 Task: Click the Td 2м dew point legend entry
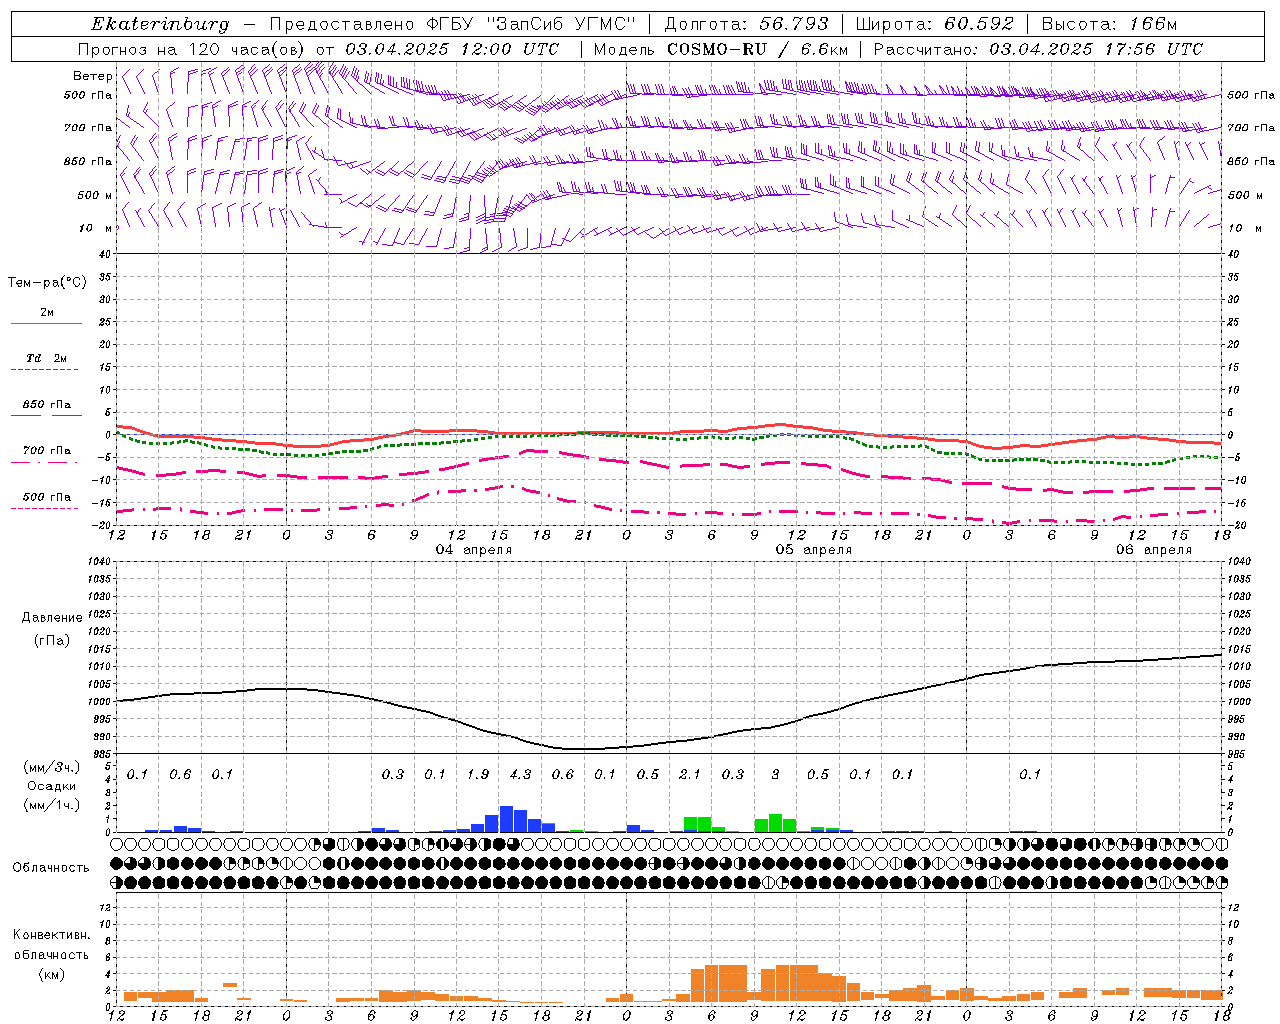click(x=46, y=358)
